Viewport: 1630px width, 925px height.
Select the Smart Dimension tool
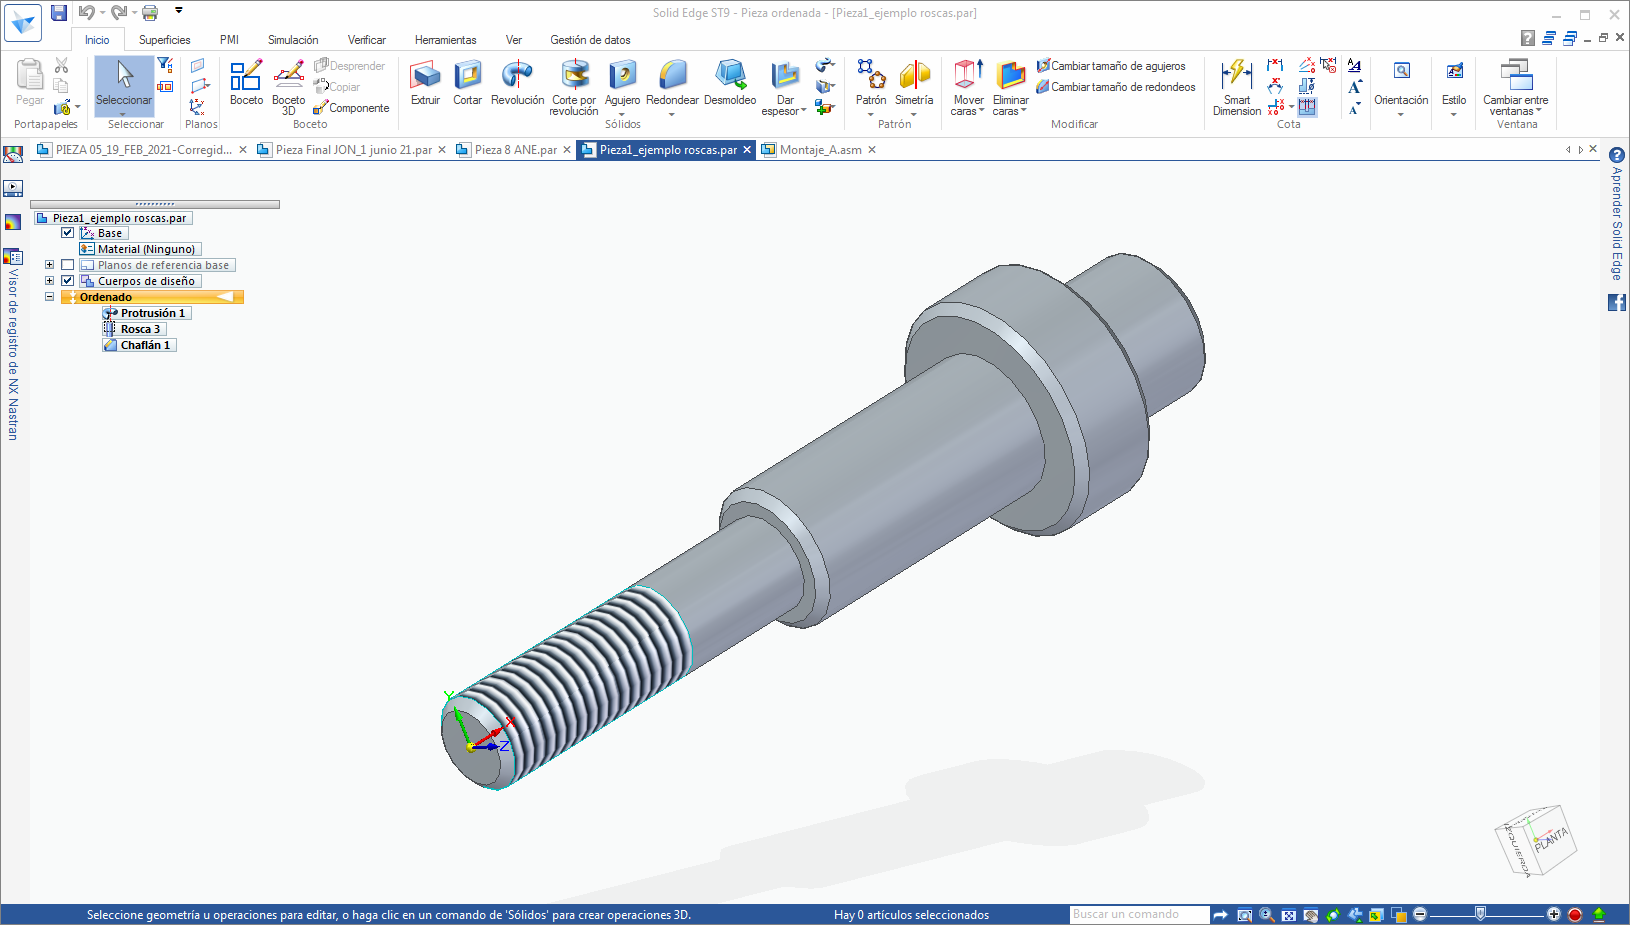1237,87
